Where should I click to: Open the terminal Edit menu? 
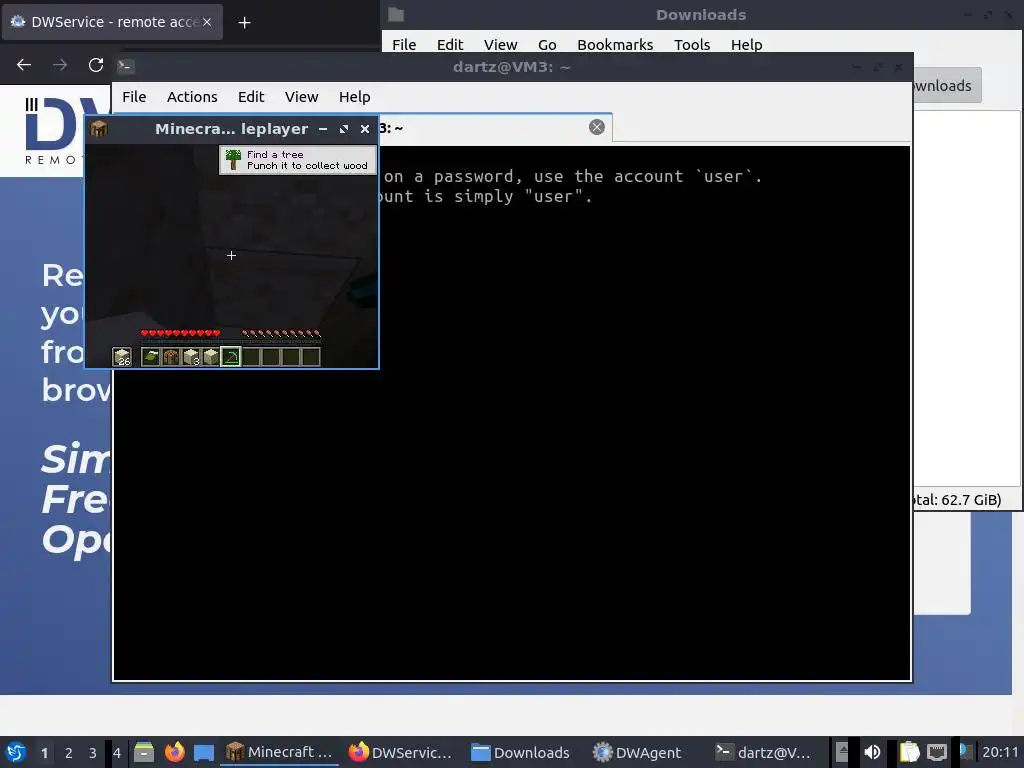pyautogui.click(x=251, y=97)
